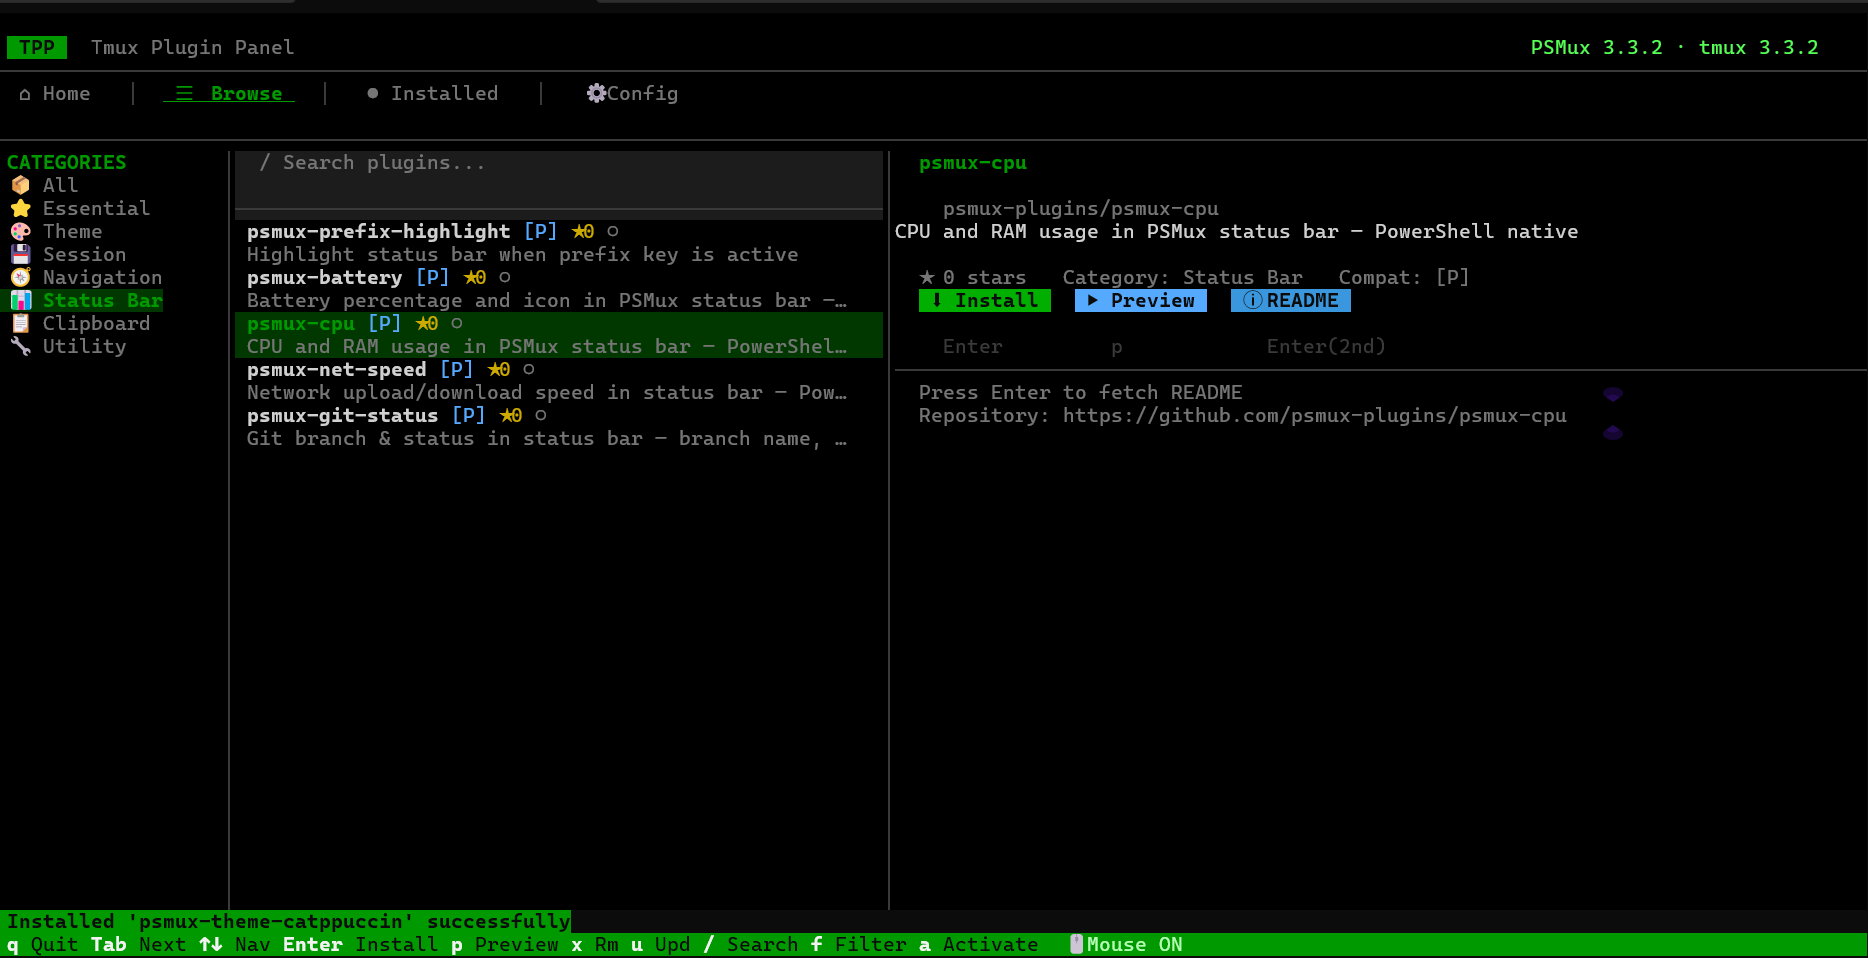Select the Essential category star icon

[x=20, y=208]
